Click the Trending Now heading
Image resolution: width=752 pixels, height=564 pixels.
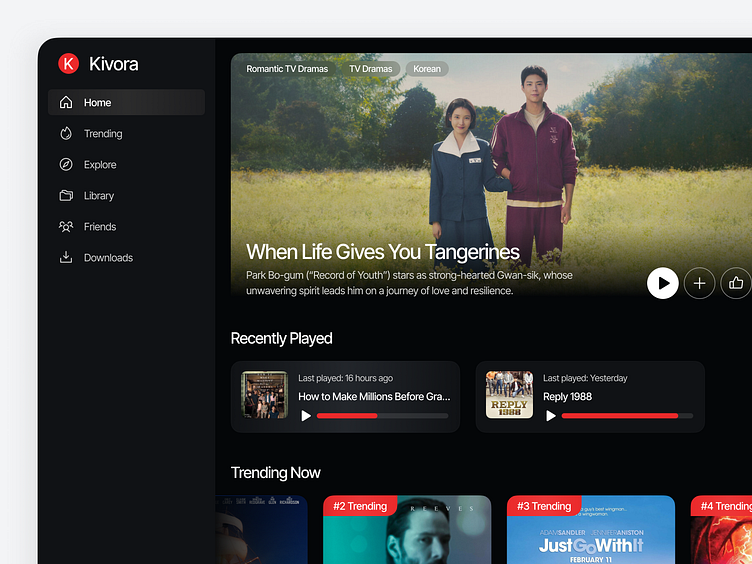(275, 473)
